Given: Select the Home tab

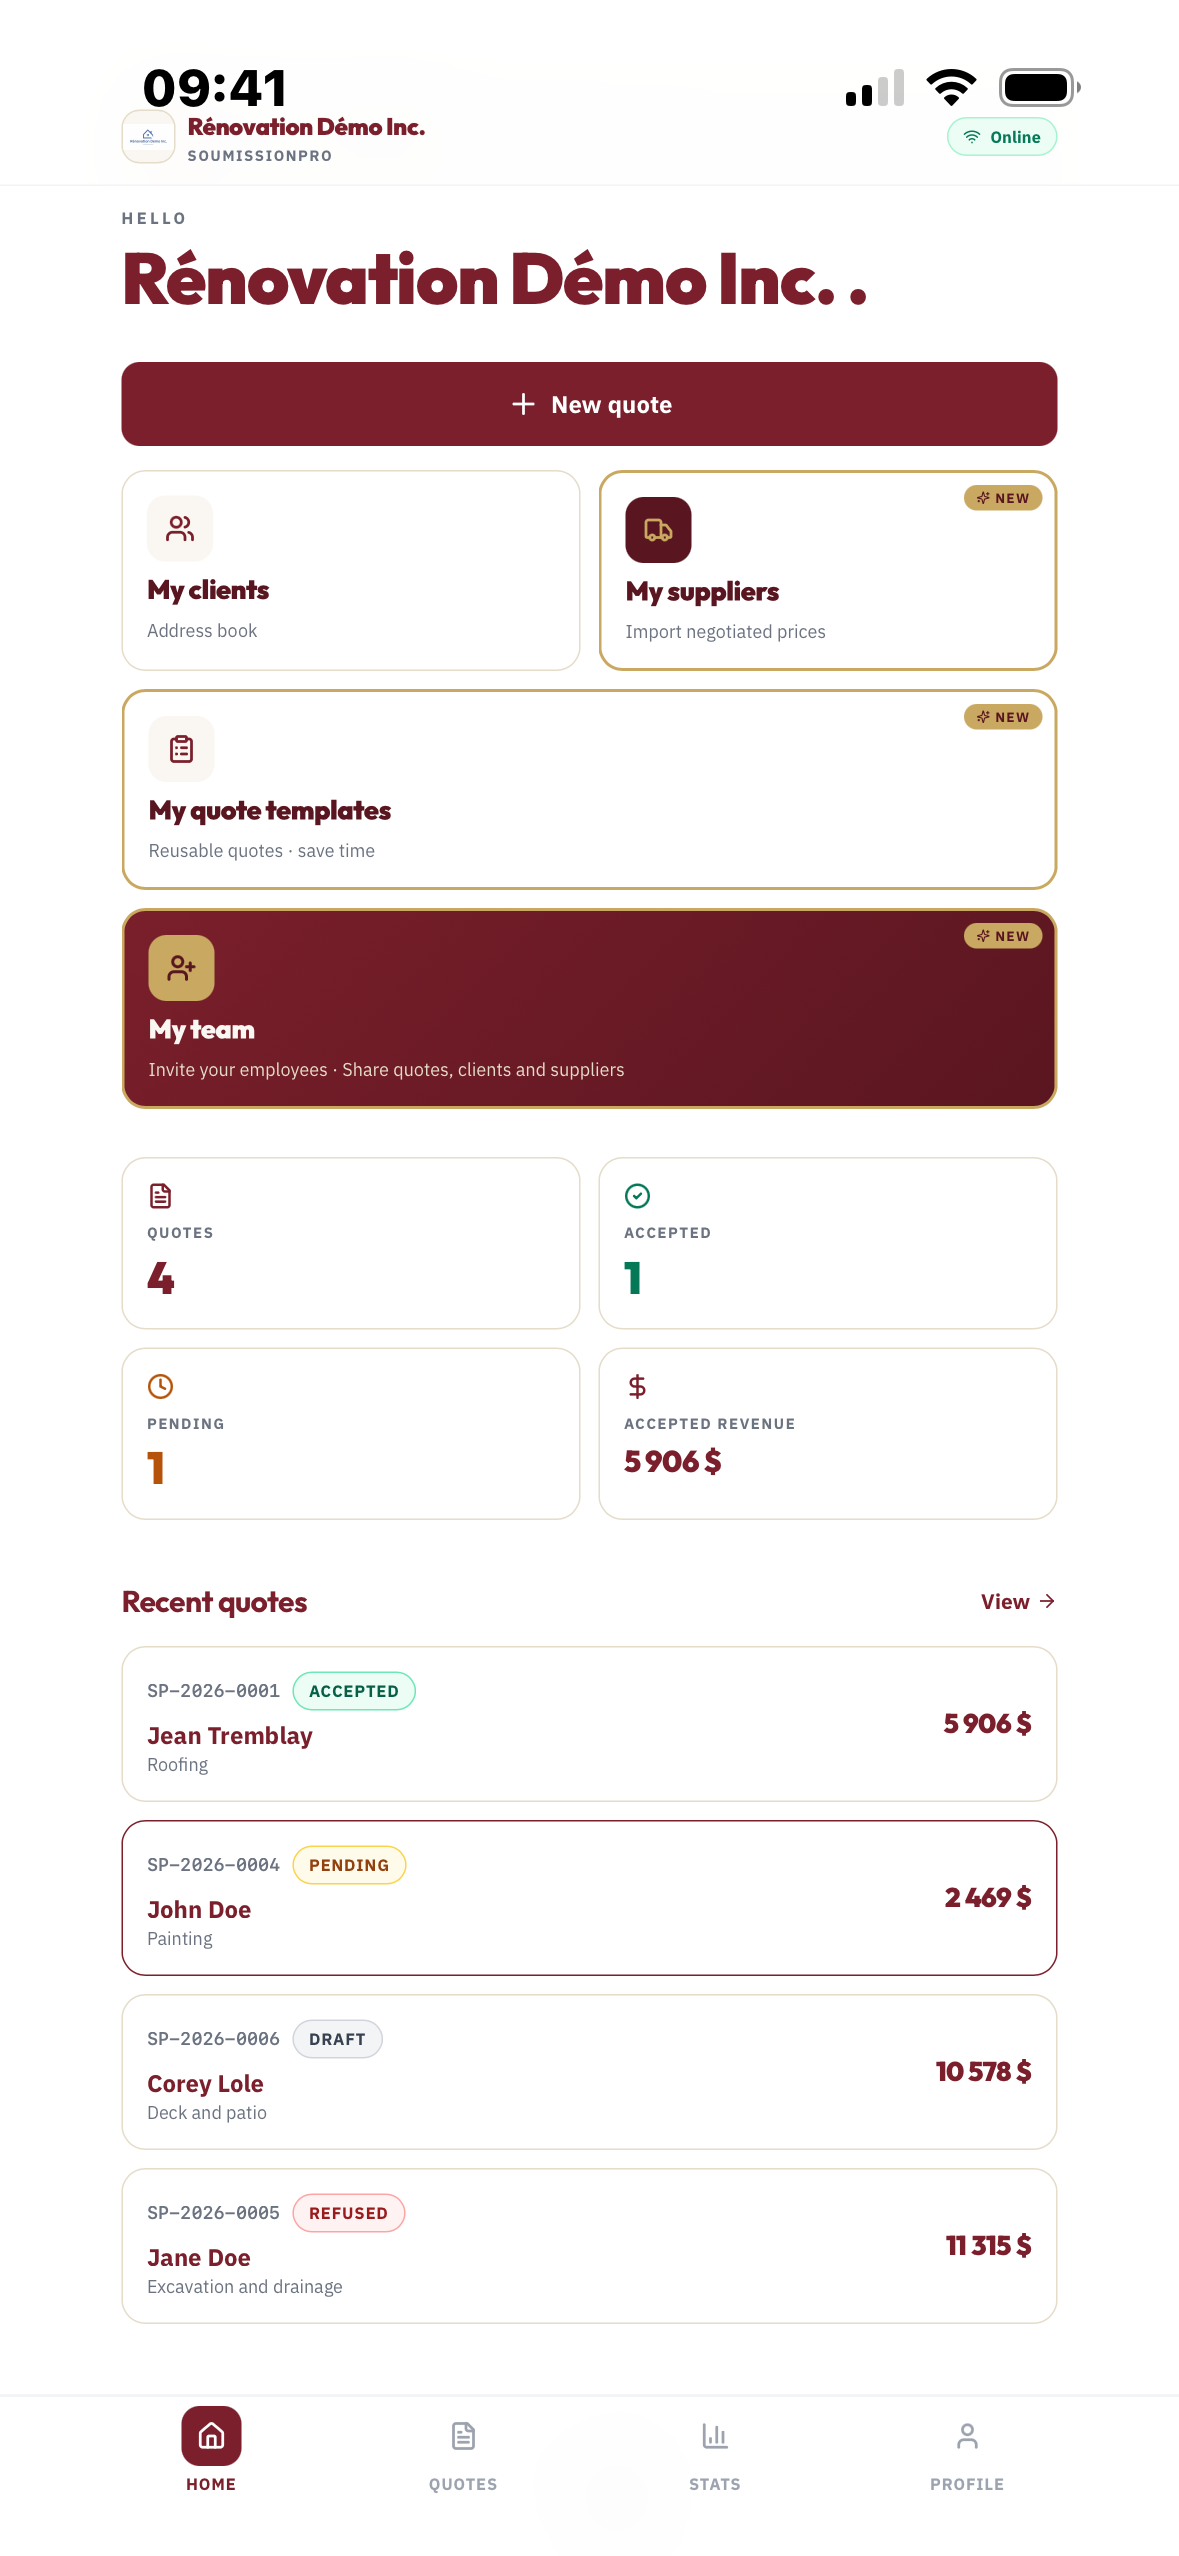Looking at the screenshot, I should coord(211,2449).
